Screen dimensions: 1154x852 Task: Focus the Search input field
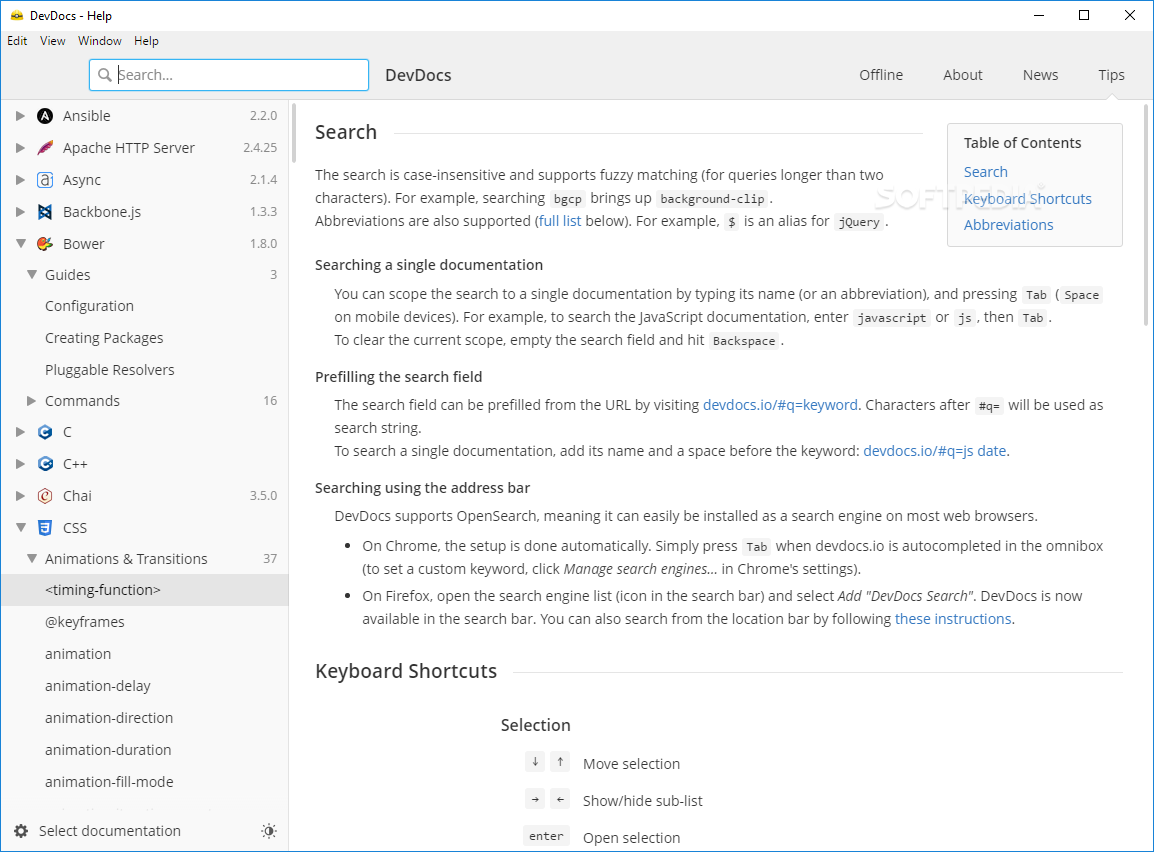click(x=229, y=75)
